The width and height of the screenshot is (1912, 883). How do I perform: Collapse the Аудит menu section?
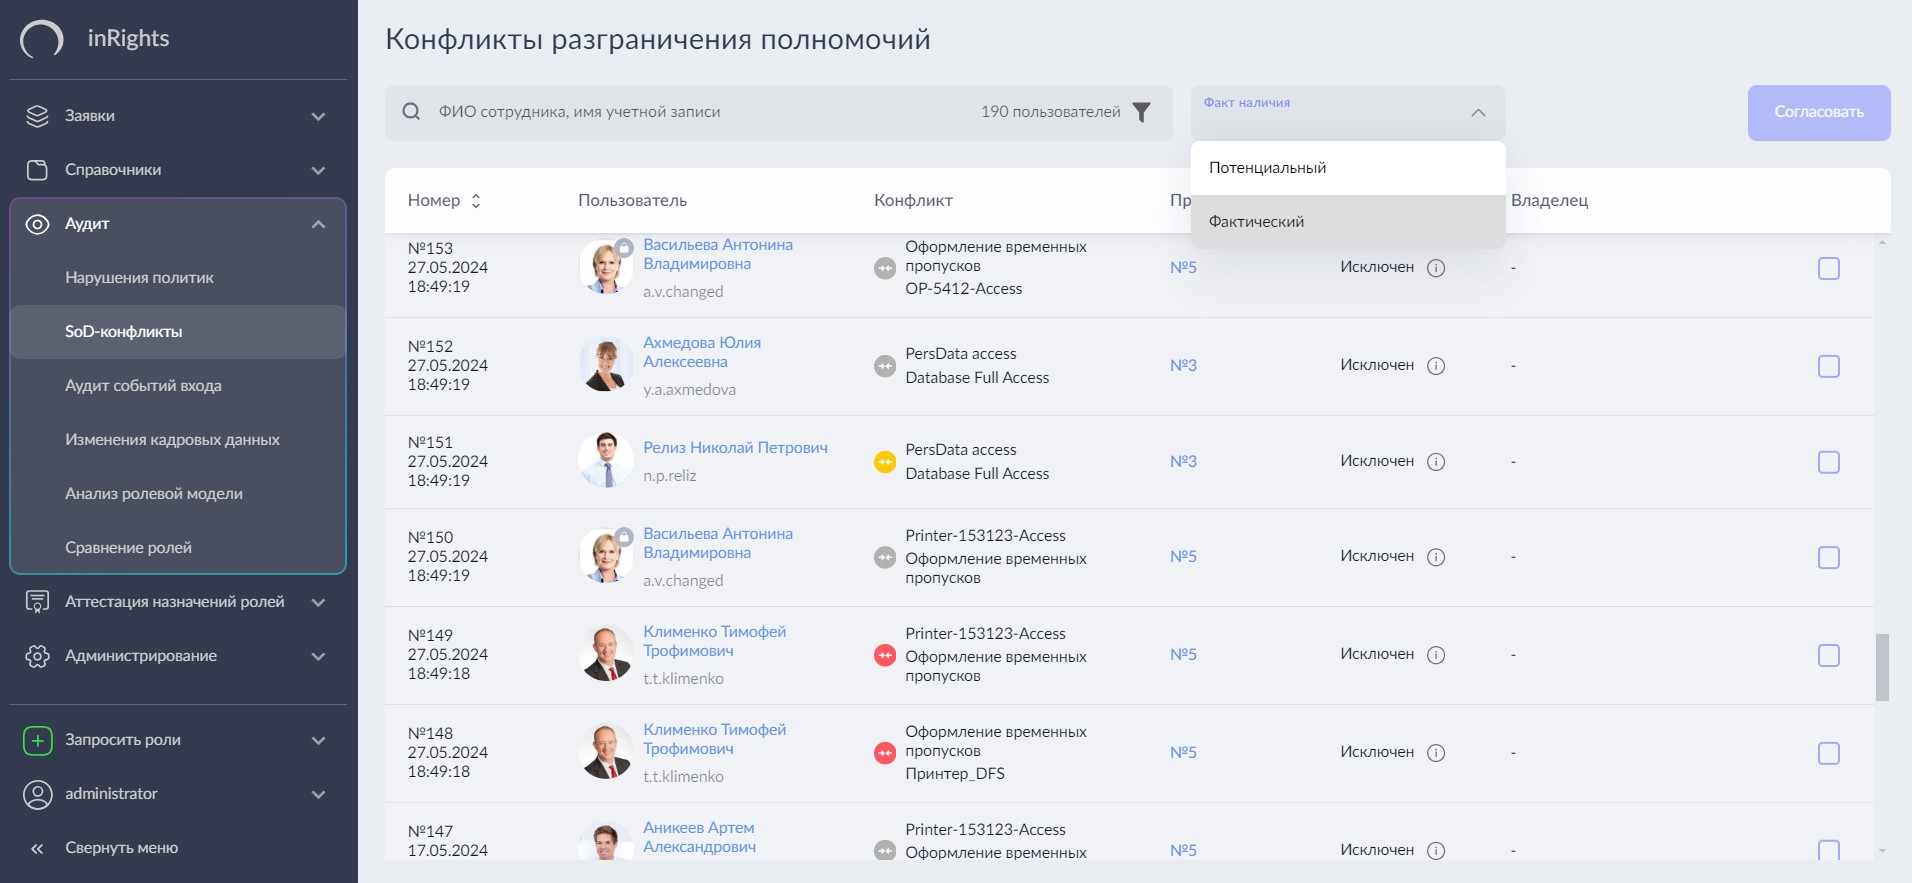pos(178,224)
